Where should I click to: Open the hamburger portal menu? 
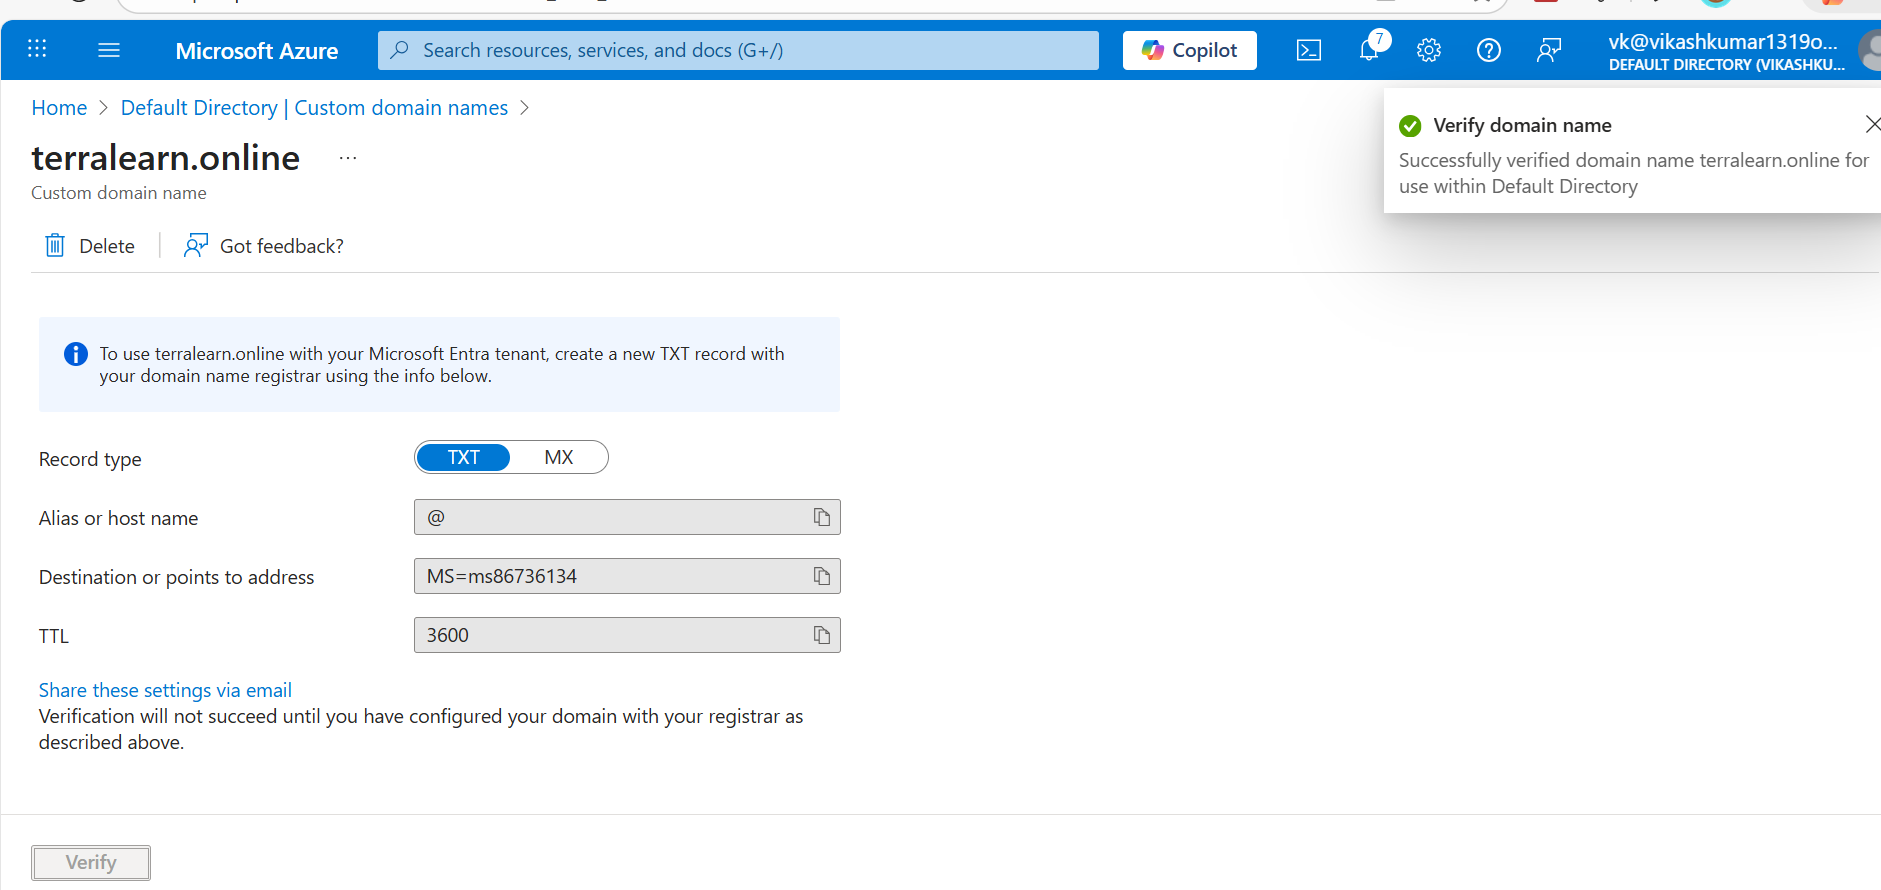pyautogui.click(x=109, y=50)
